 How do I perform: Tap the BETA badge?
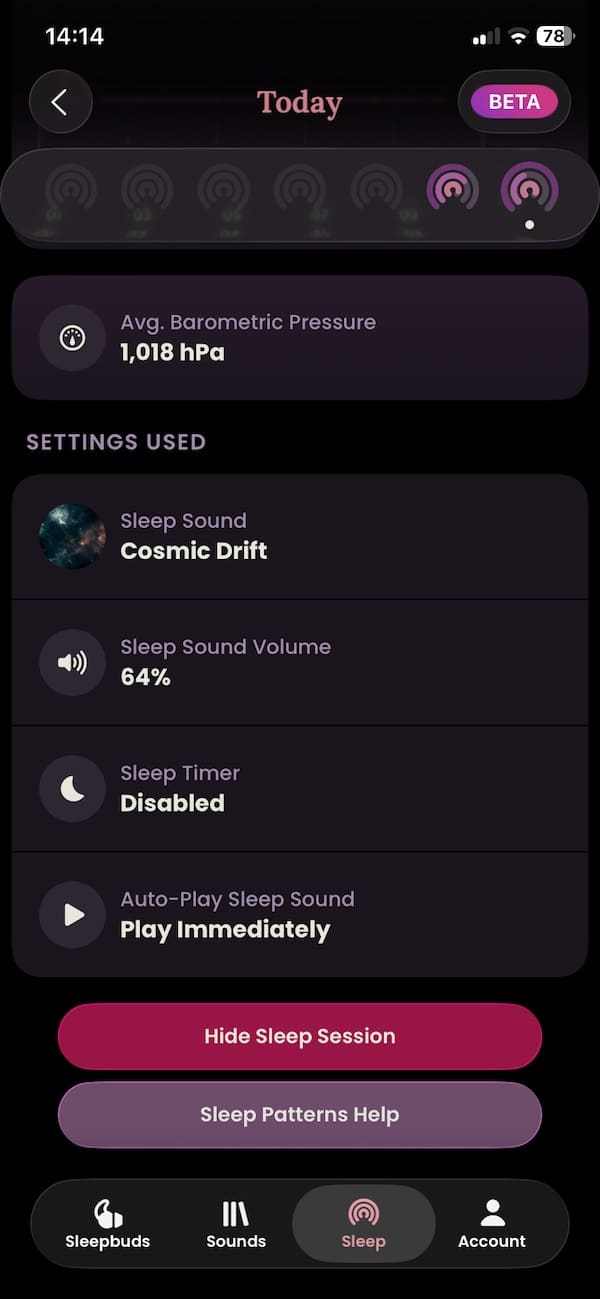[x=514, y=102]
